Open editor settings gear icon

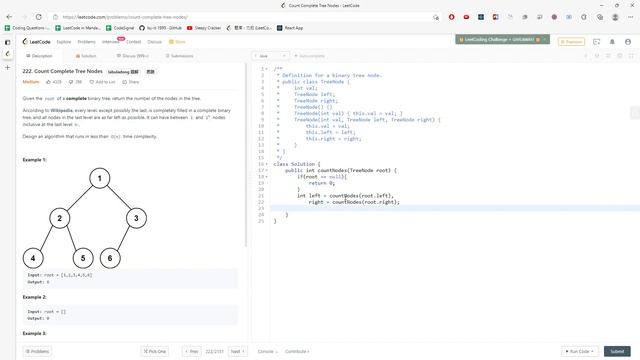coord(620,56)
